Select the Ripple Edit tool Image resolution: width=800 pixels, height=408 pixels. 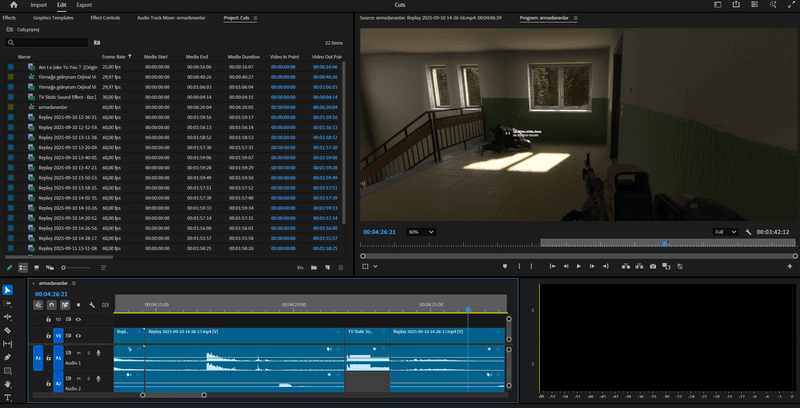tap(7, 317)
